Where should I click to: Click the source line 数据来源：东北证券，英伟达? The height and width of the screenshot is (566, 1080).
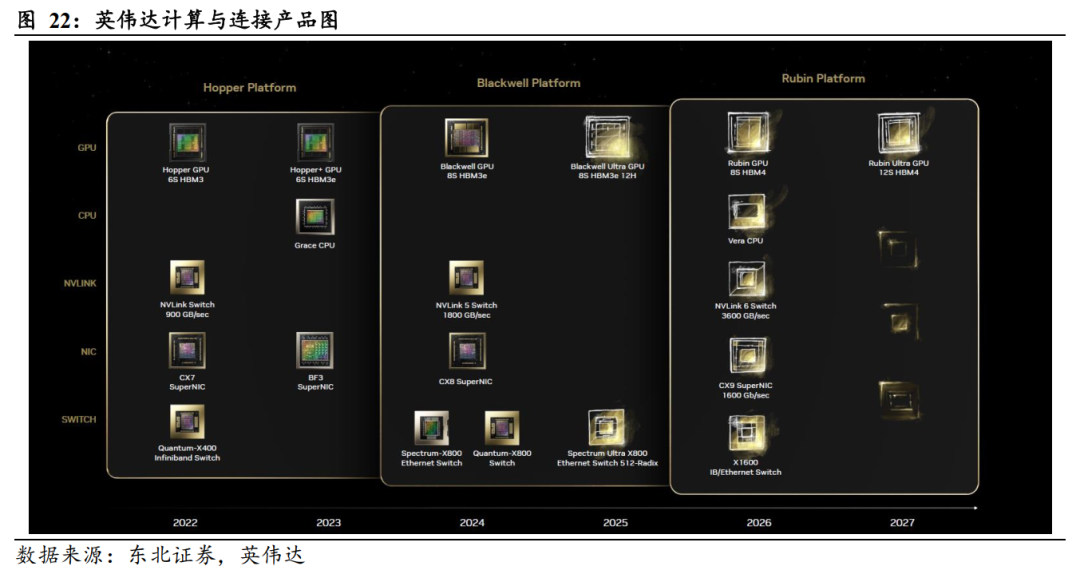coord(160,555)
